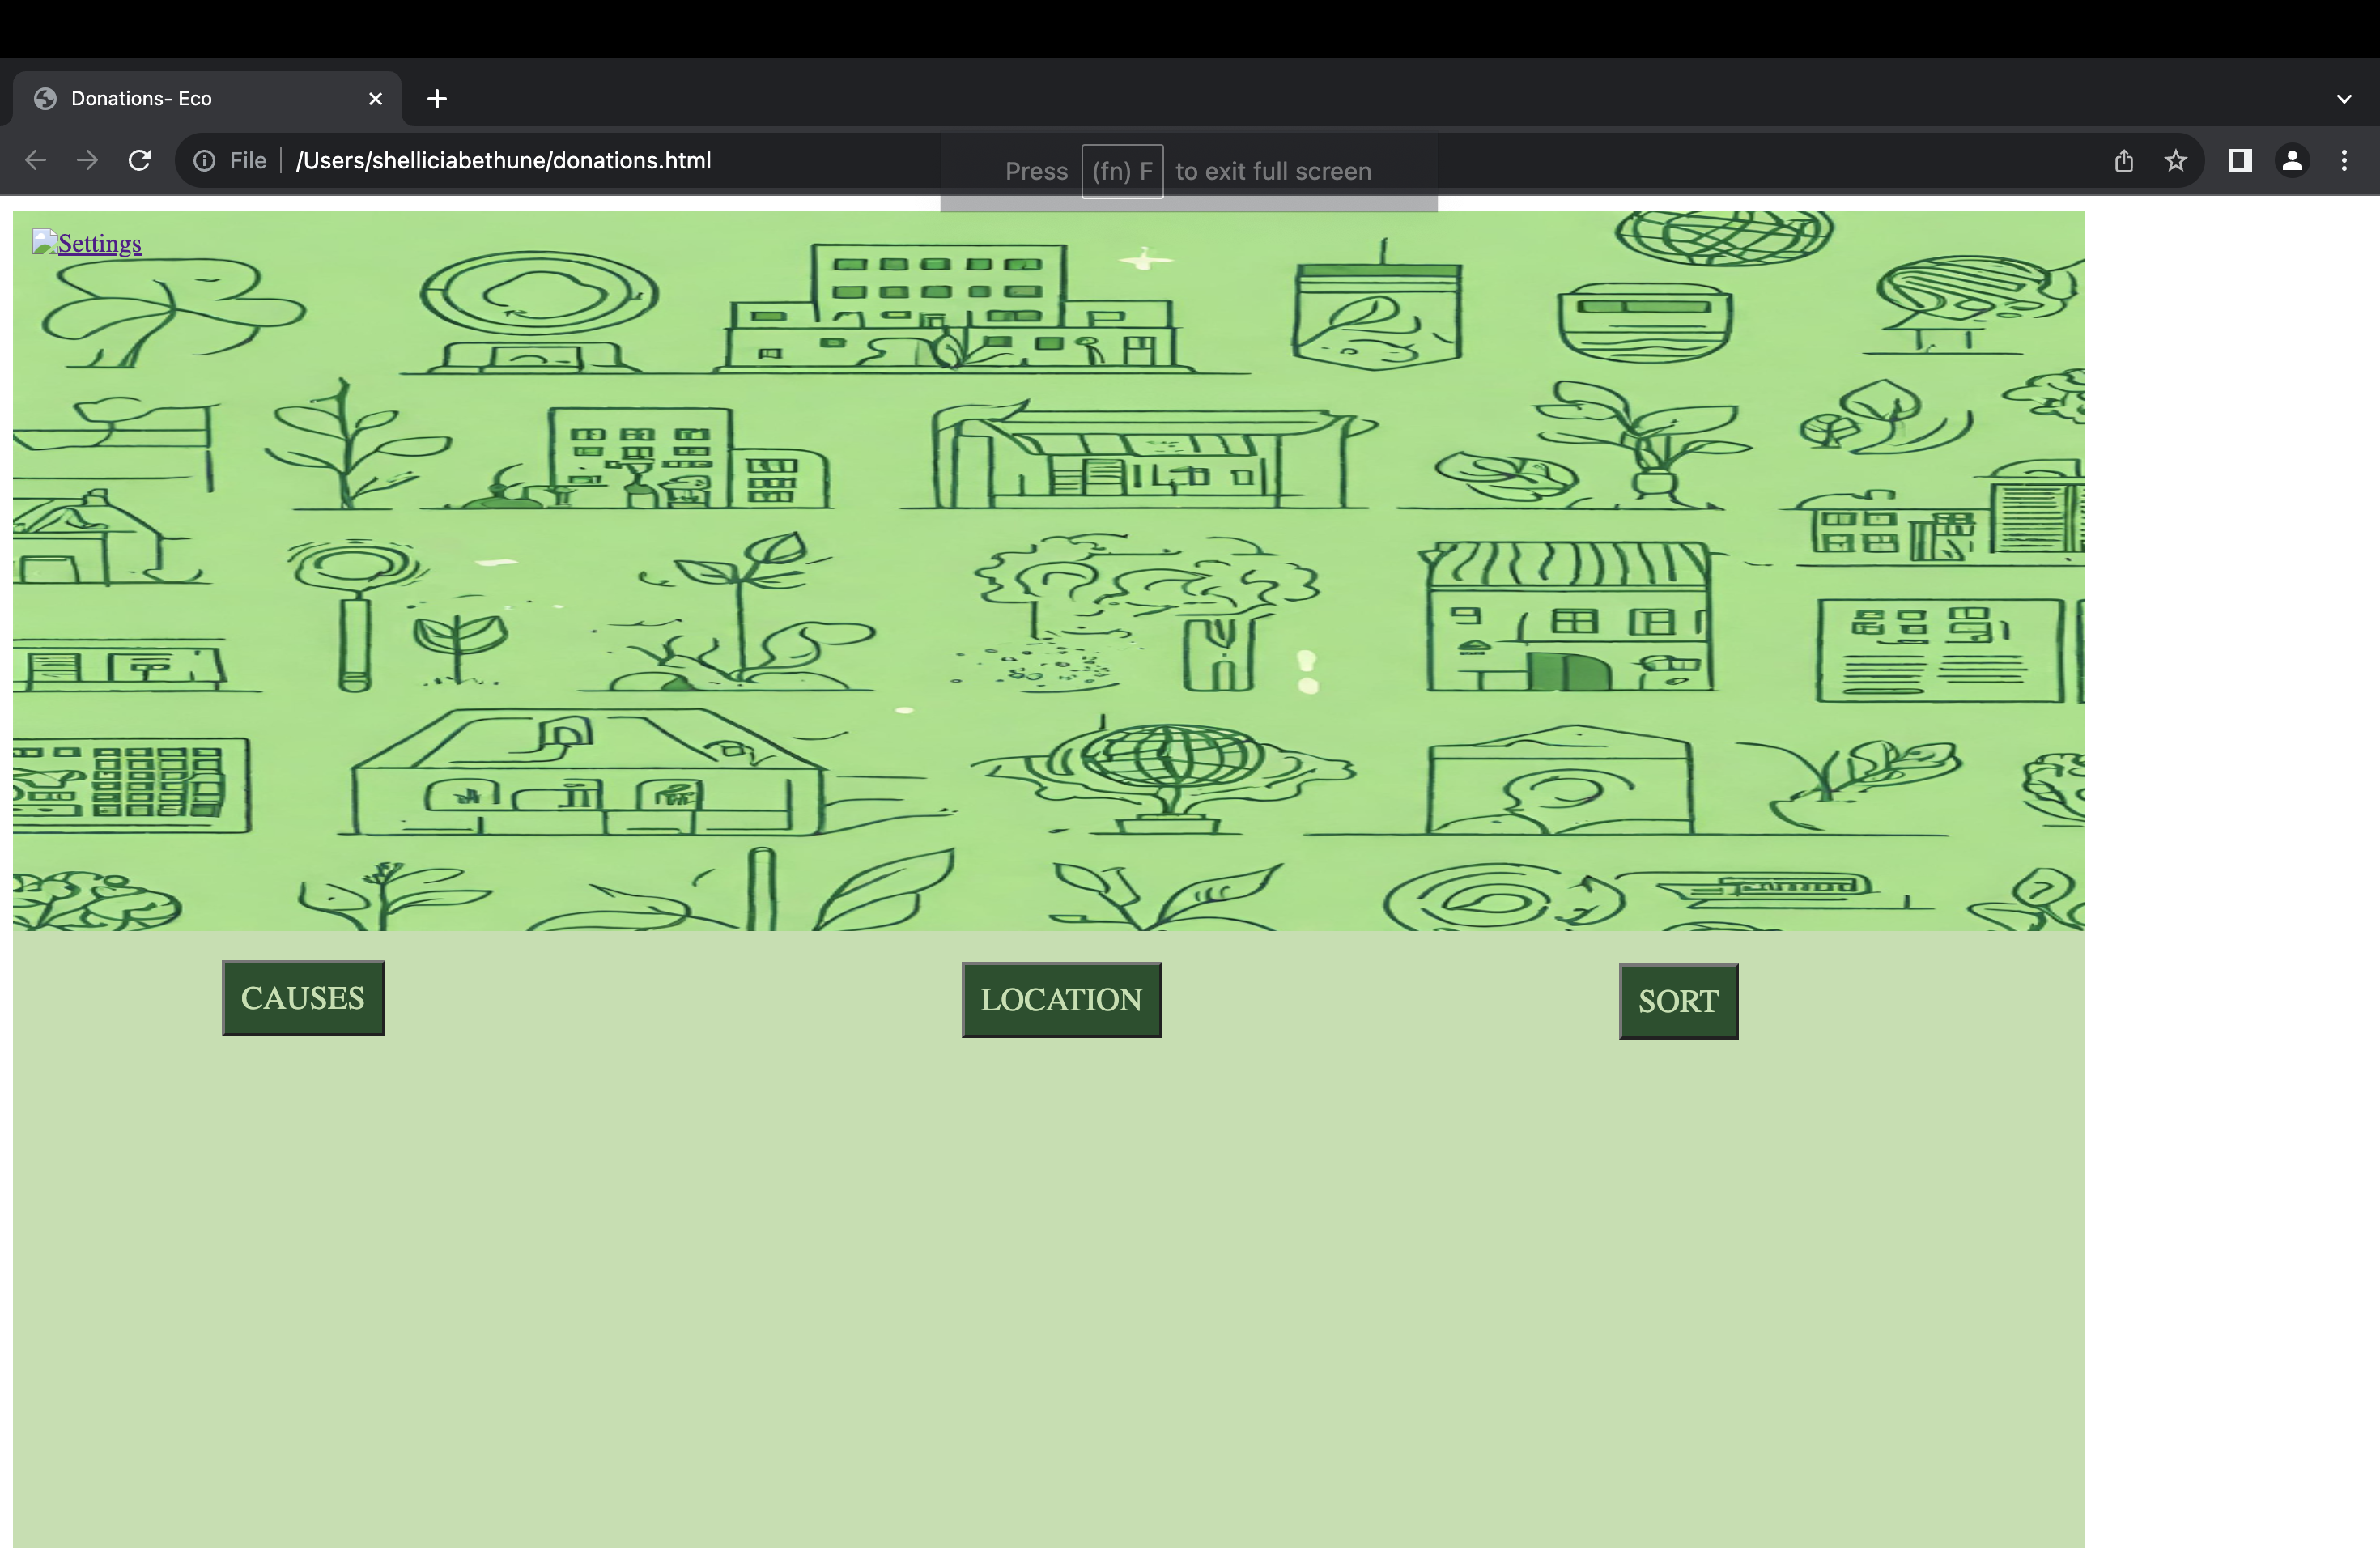Reload the donations page
Viewport: 2380px width, 1548px height.
[x=140, y=160]
